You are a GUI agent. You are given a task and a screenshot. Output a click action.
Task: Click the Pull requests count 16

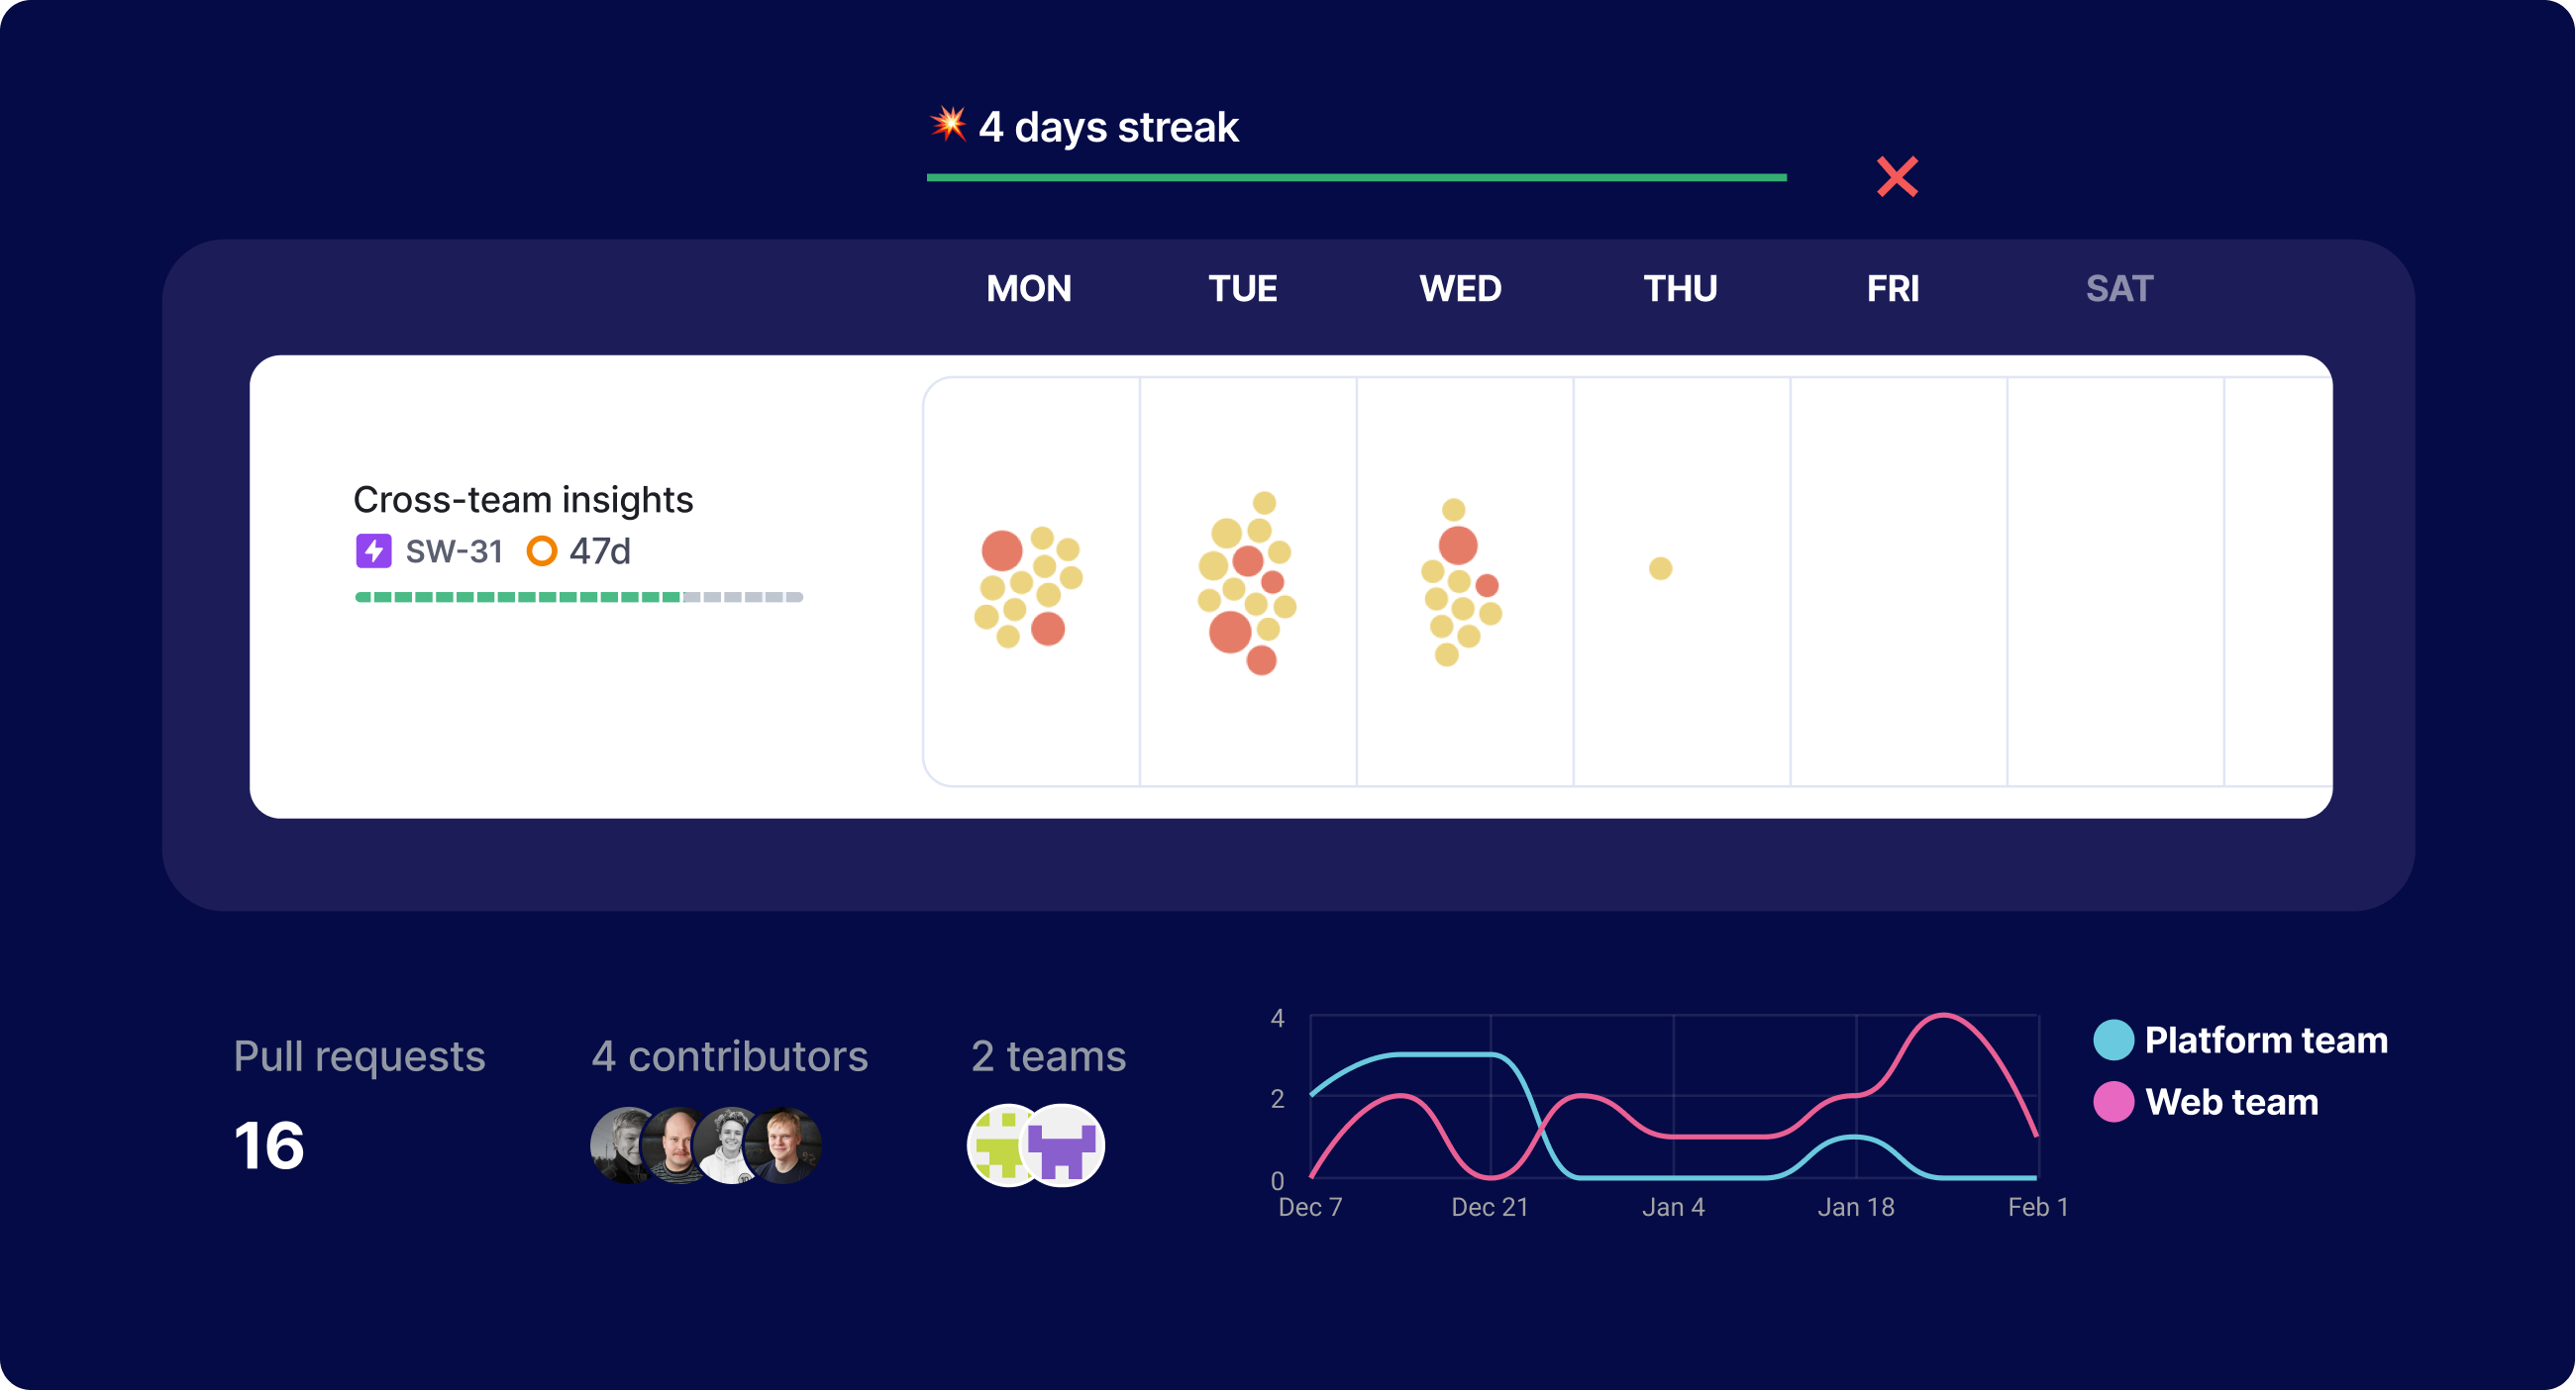pos(269,1146)
